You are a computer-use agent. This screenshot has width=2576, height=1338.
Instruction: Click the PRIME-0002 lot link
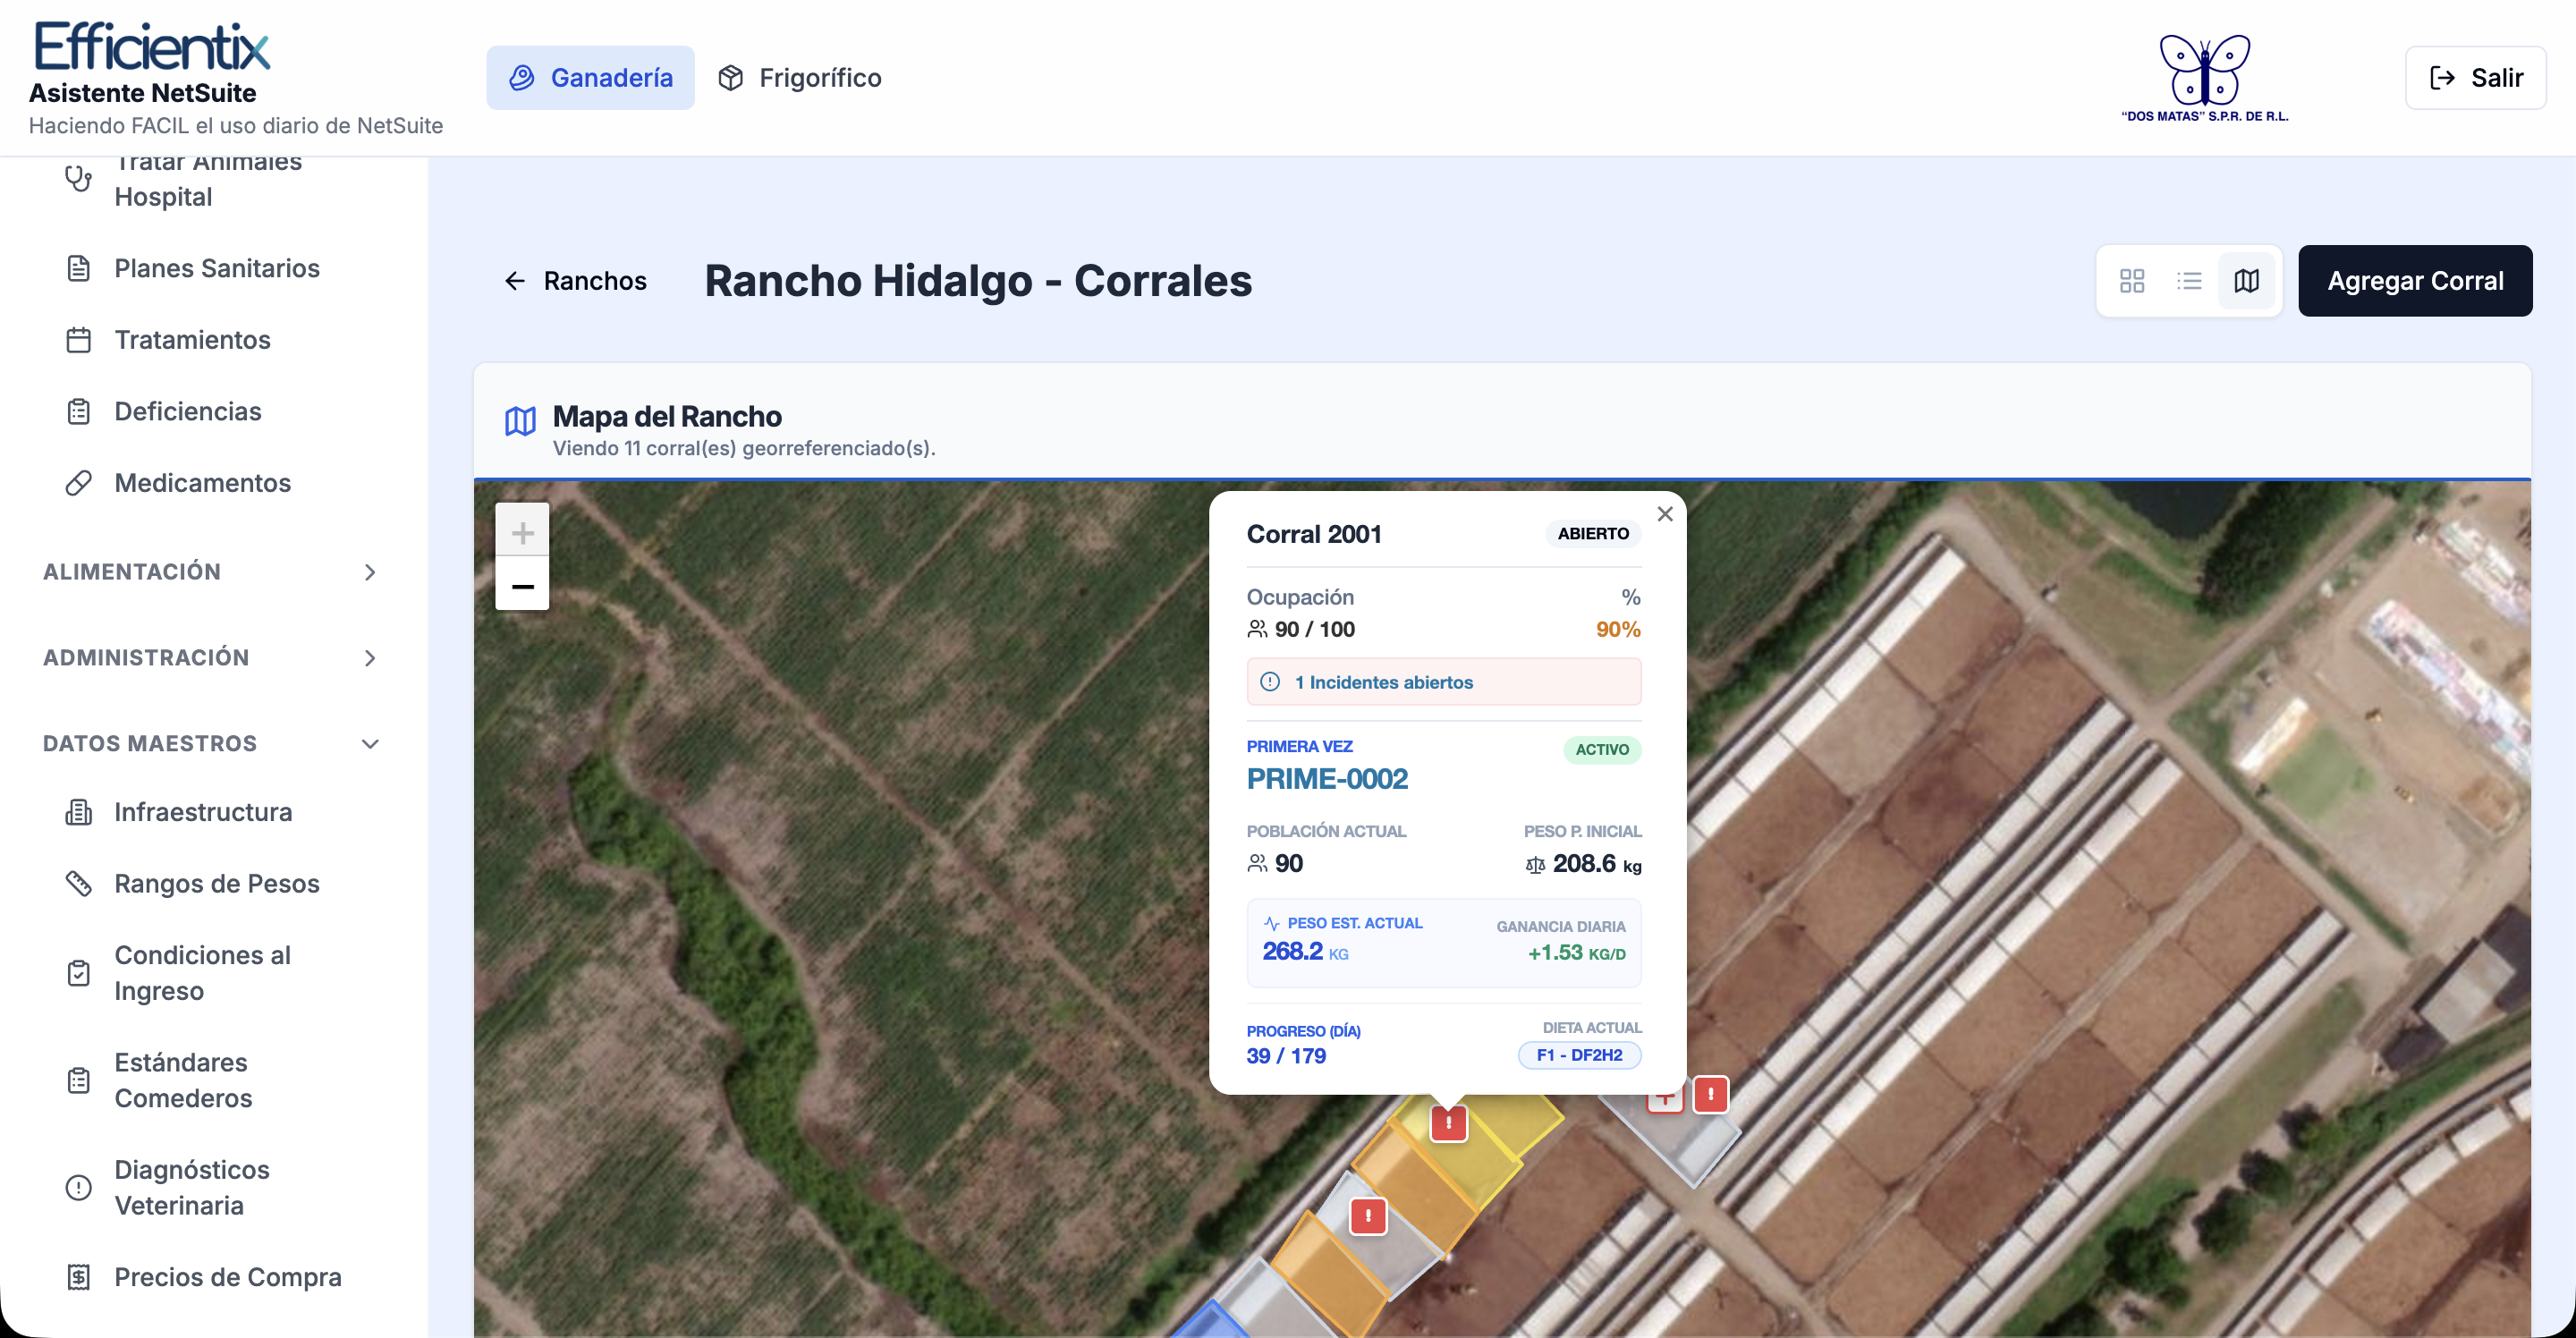point(1327,779)
